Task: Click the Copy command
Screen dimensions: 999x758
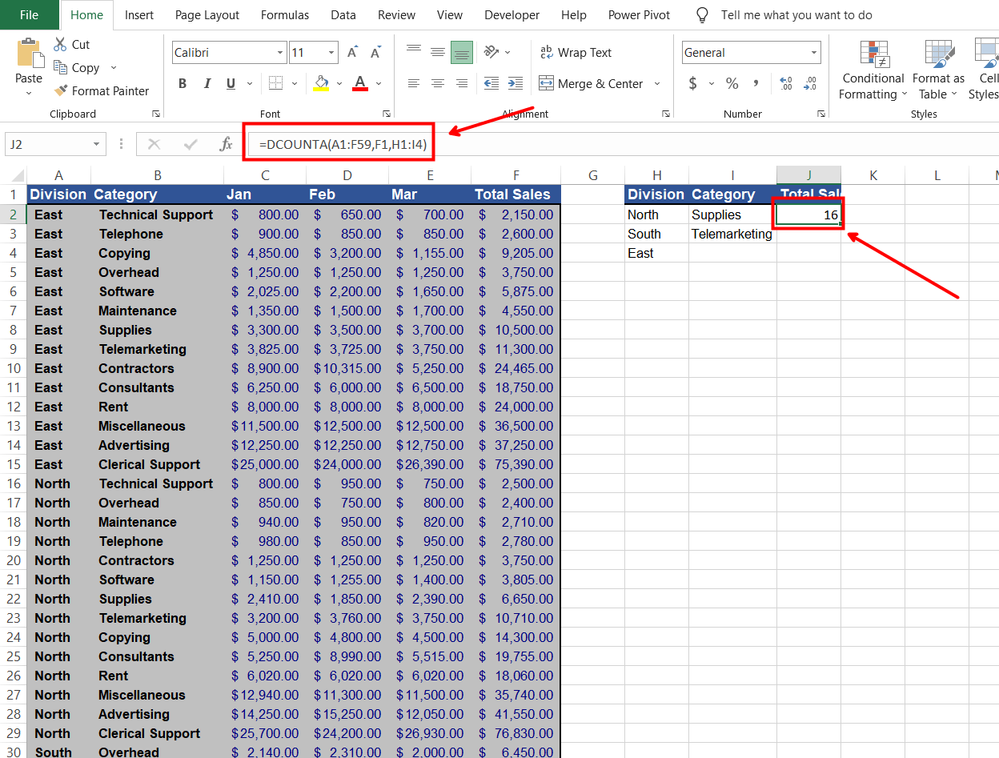Action: coord(82,67)
